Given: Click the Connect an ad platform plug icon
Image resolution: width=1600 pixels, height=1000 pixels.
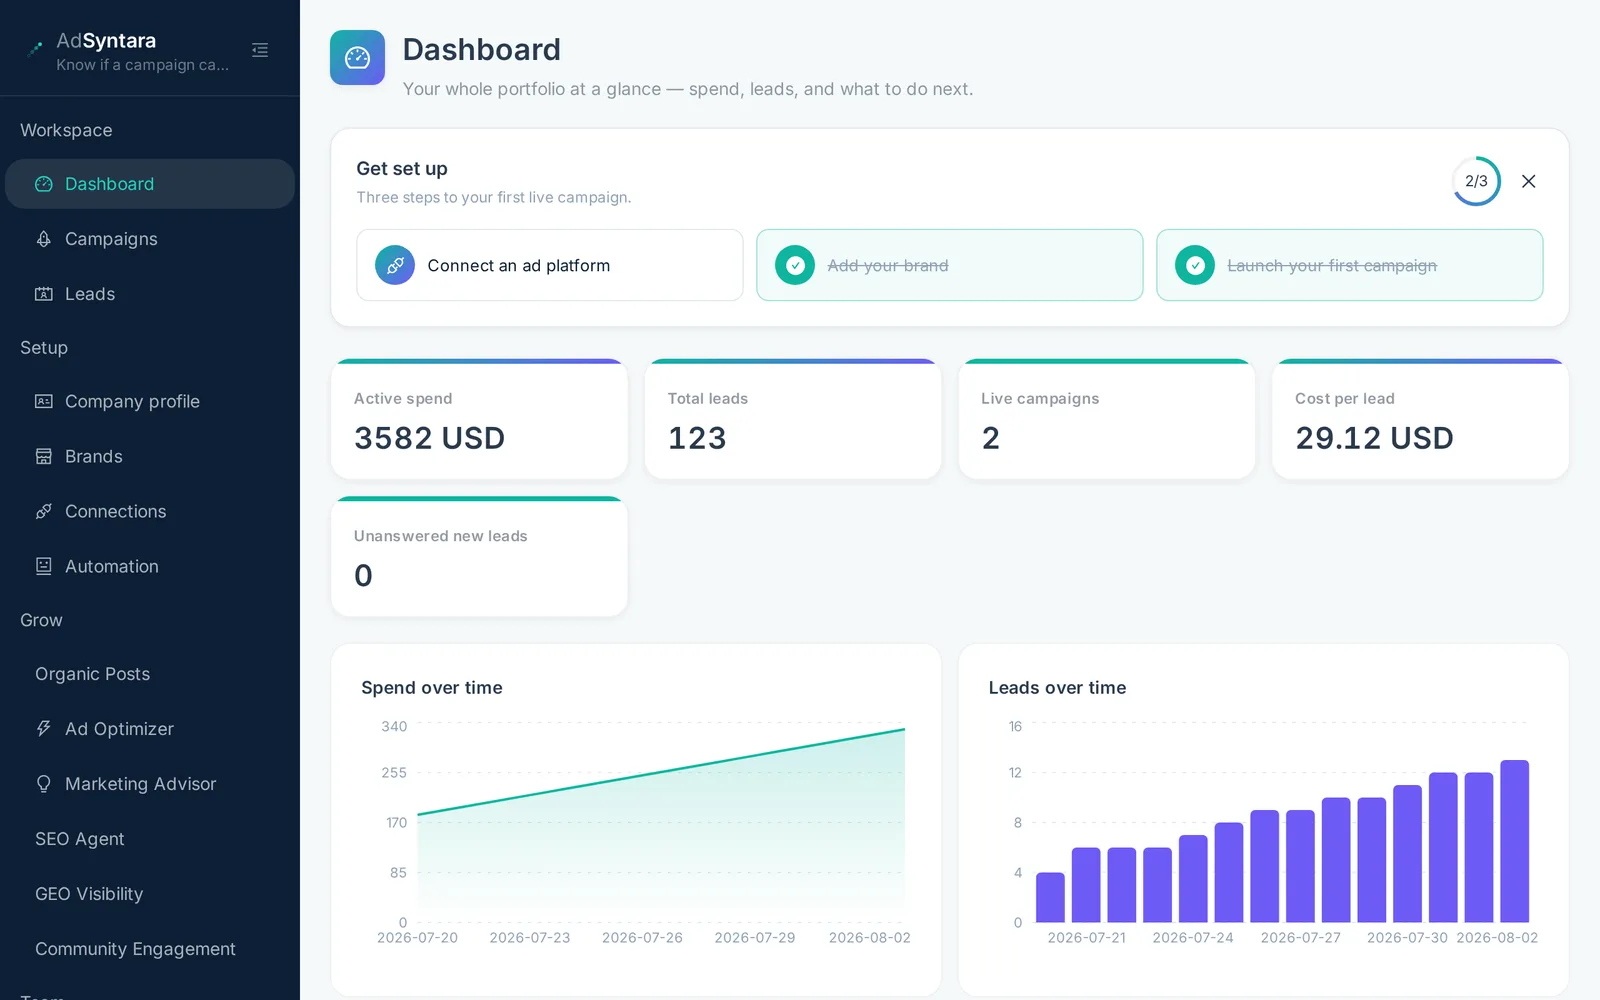Looking at the screenshot, I should (x=395, y=265).
